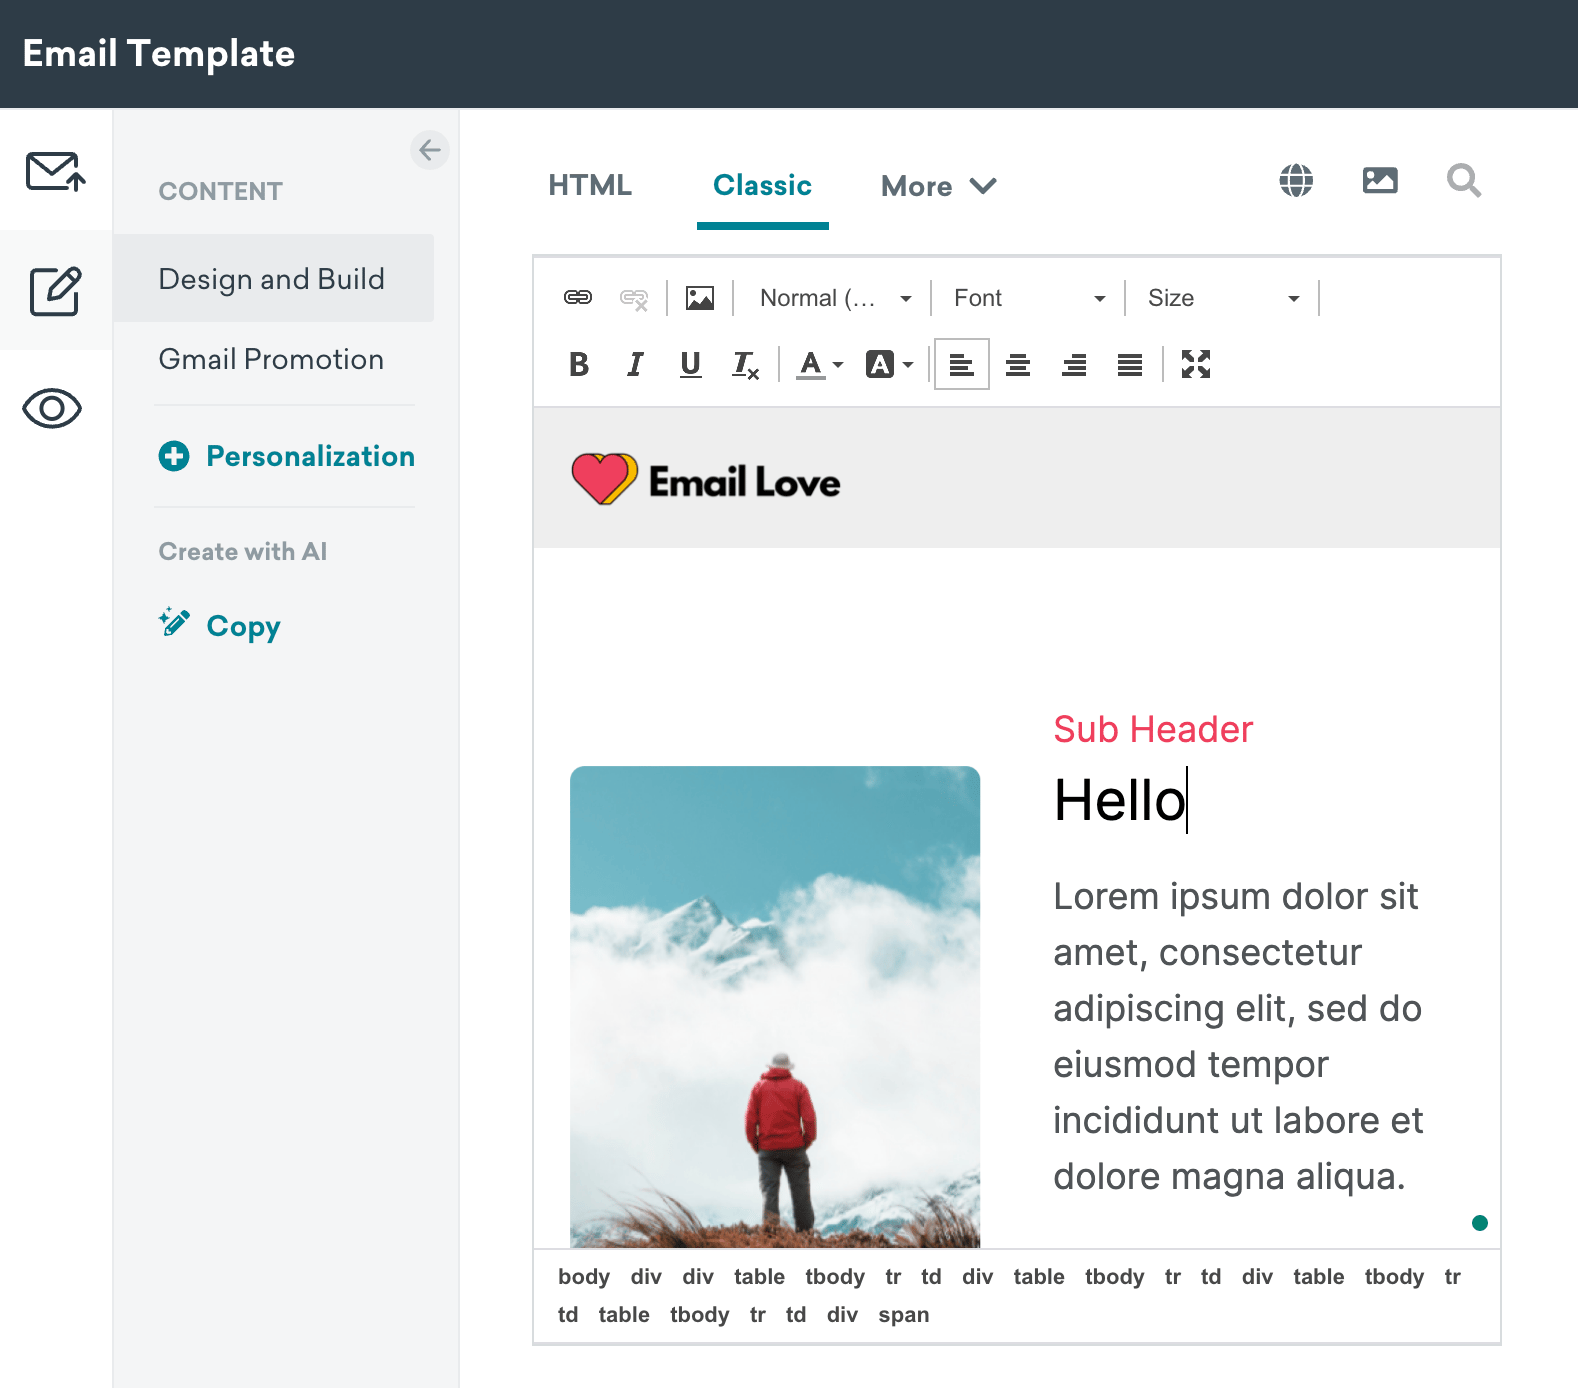Open the globe language icon

click(x=1296, y=181)
